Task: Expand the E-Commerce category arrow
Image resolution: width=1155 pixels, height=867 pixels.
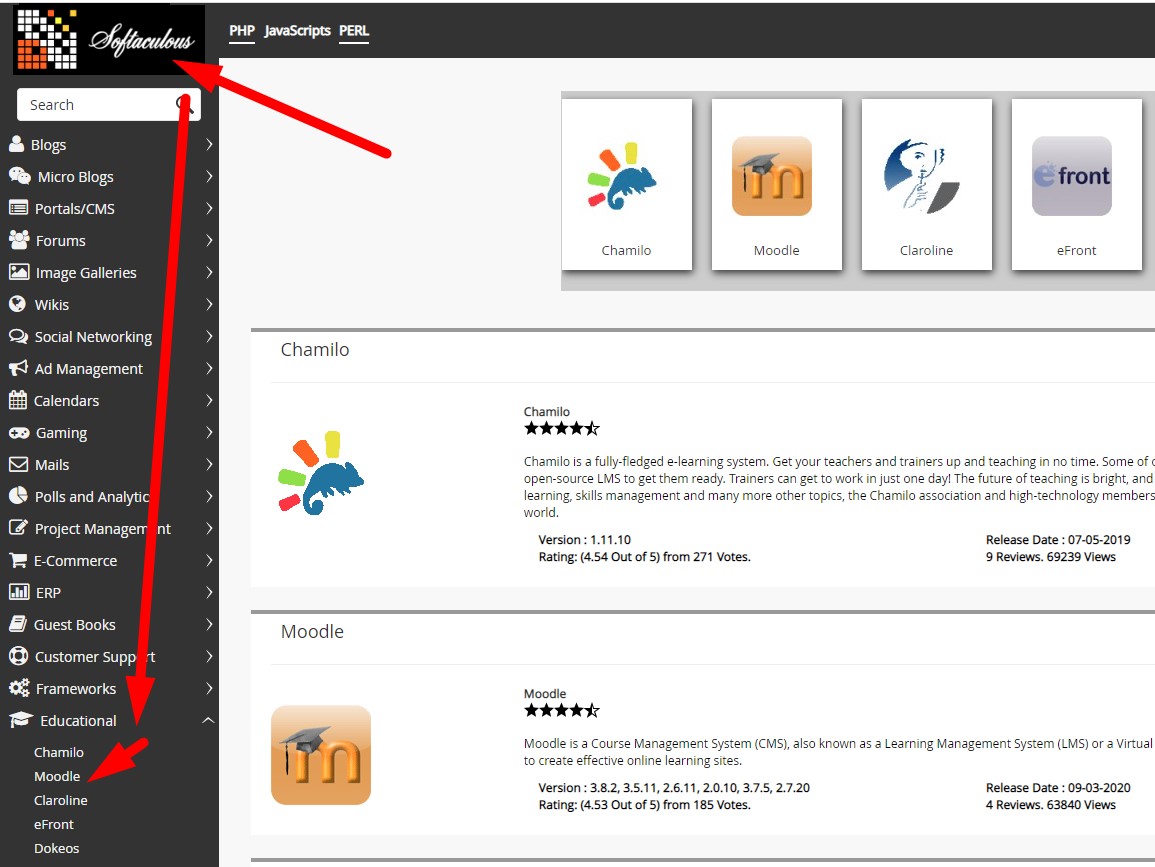Action: coord(208,560)
